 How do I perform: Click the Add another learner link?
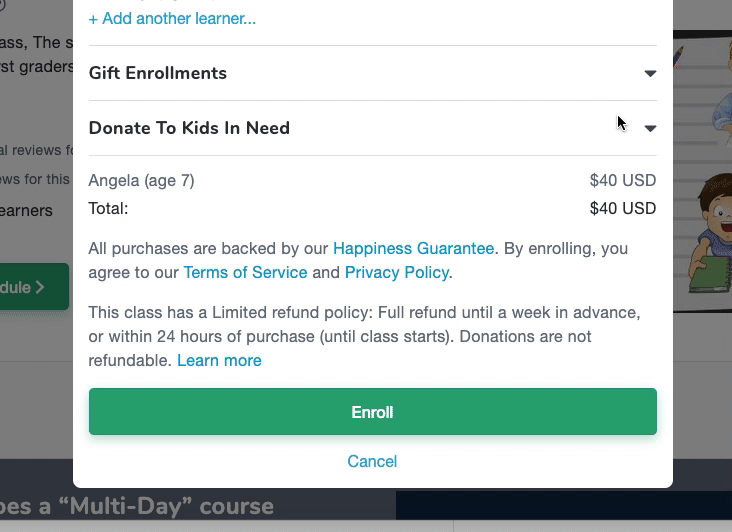pyautogui.click(x=172, y=19)
